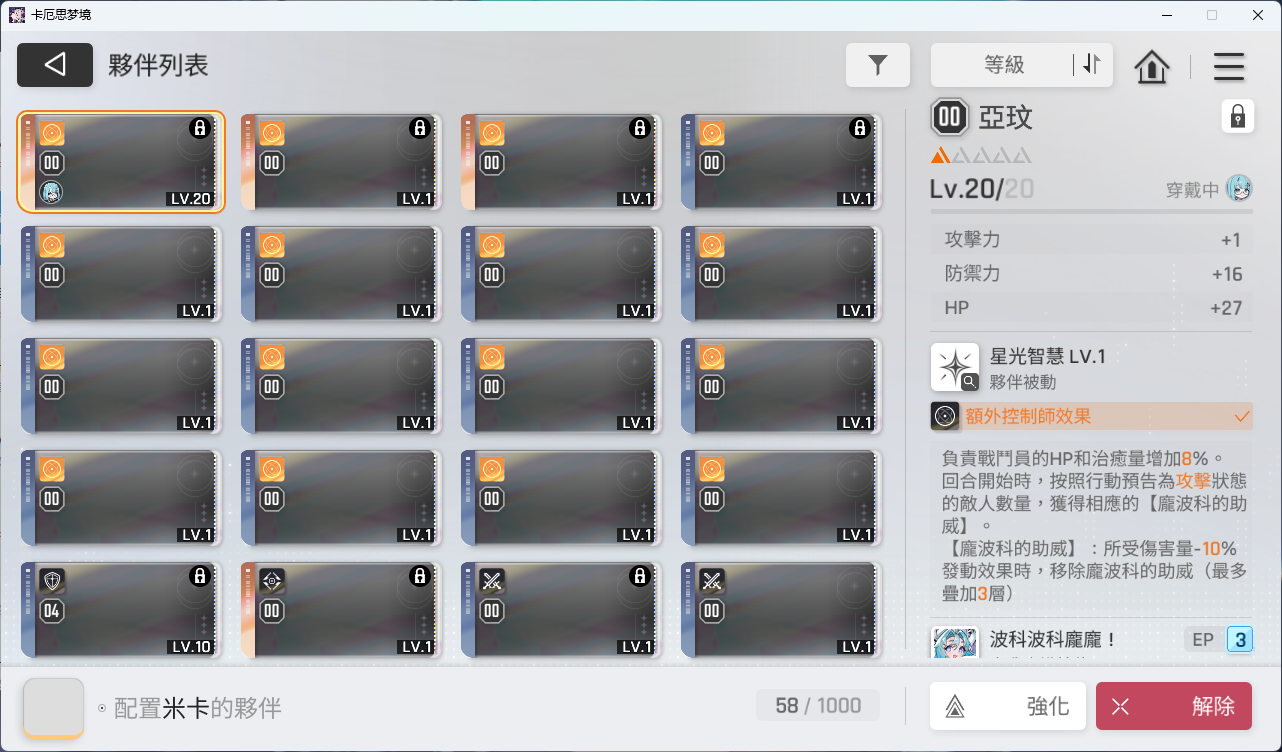Click the 卡厄思夢境 title bar app icon

(x=17, y=15)
